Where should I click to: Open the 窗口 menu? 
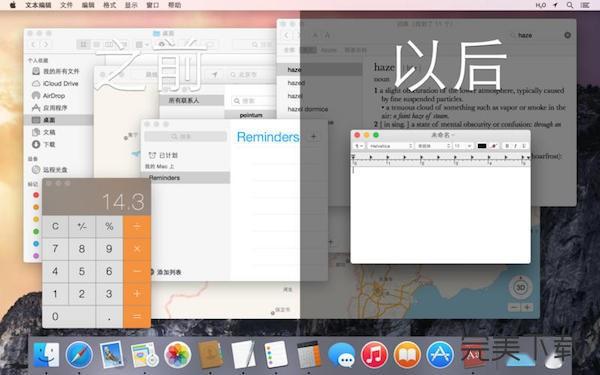point(153,5)
